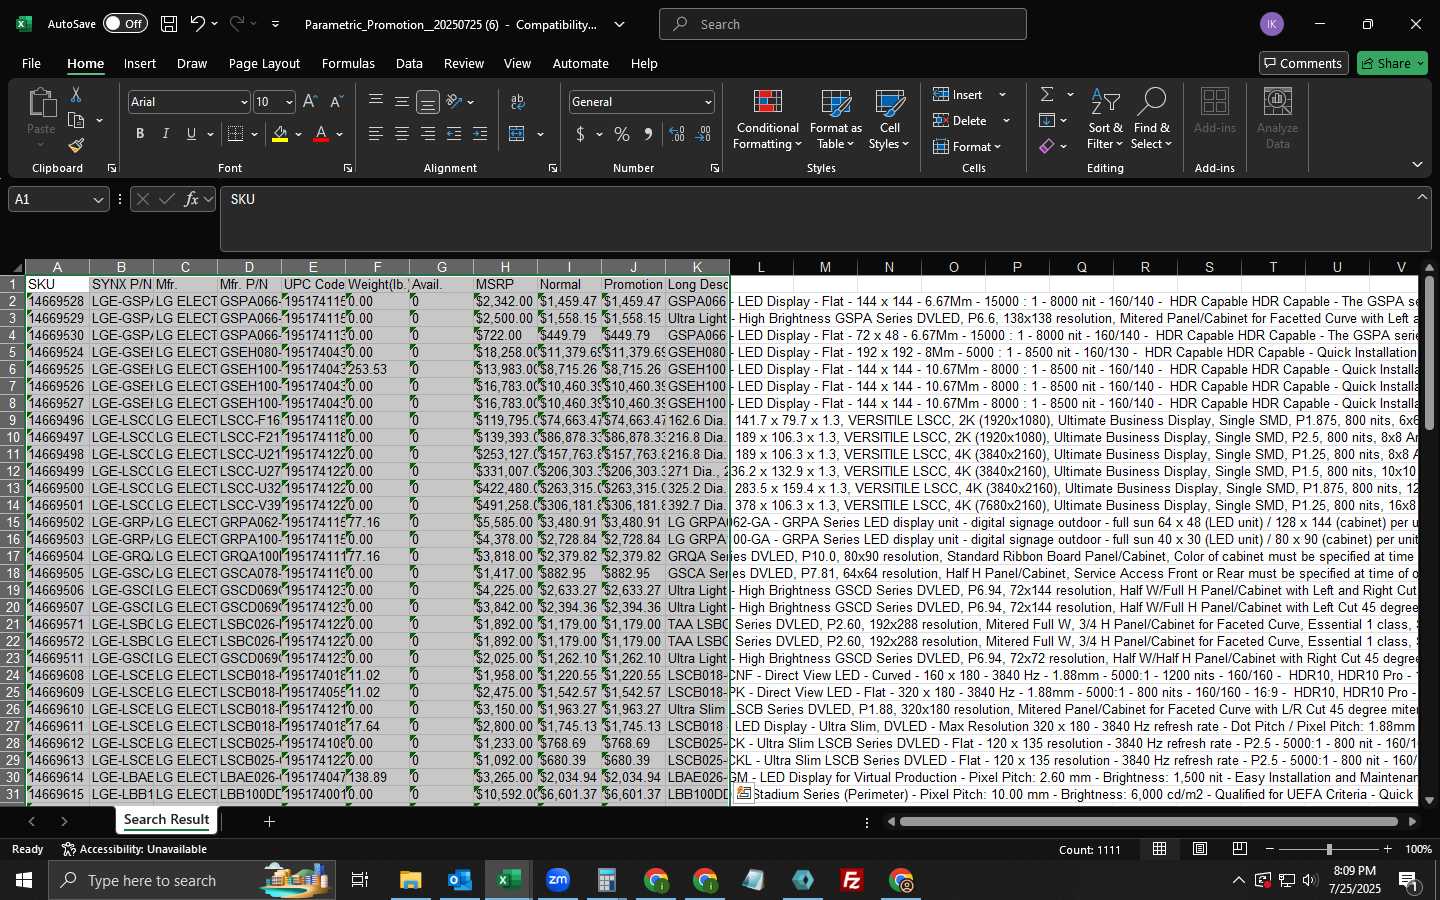Switch to the Formulas tab
1440x900 pixels.
click(x=348, y=63)
